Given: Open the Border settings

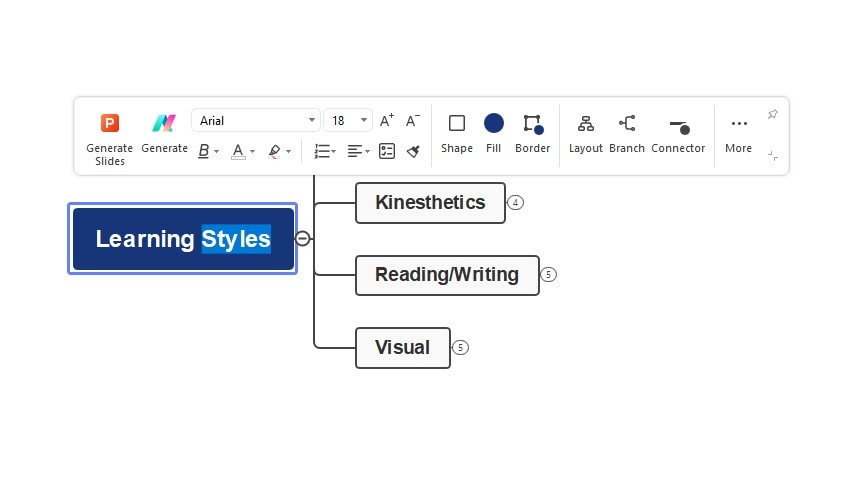Looking at the screenshot, I should click(x=532, y=133).
